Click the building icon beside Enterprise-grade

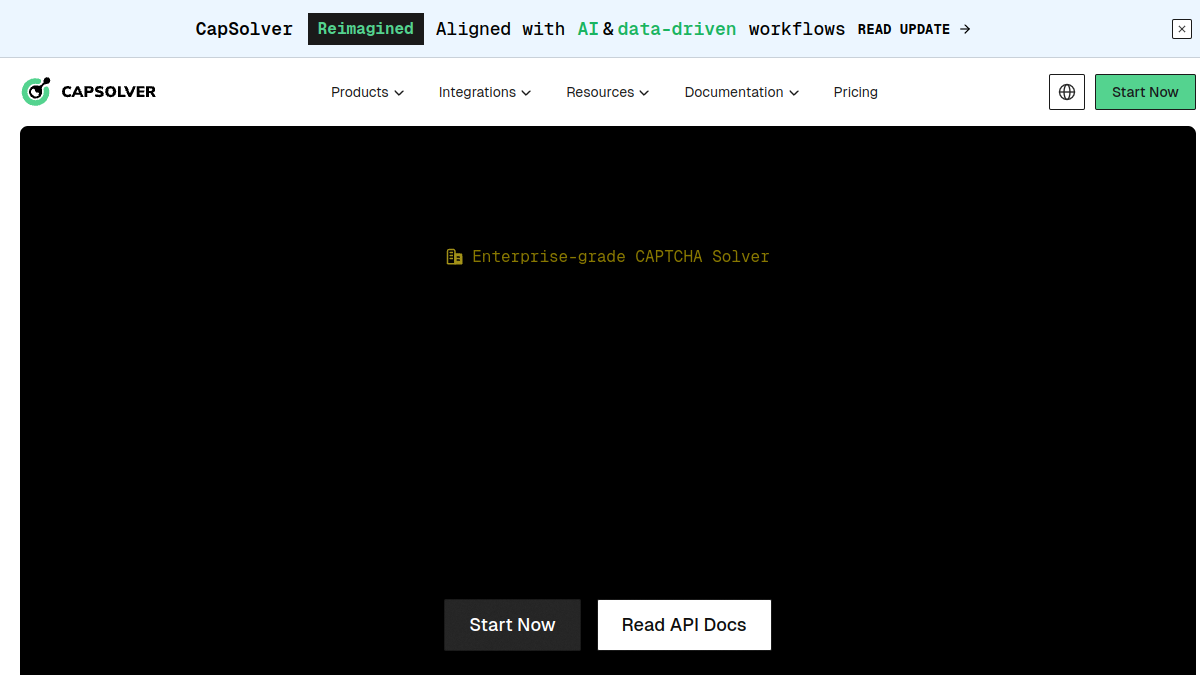pos(454,257)
